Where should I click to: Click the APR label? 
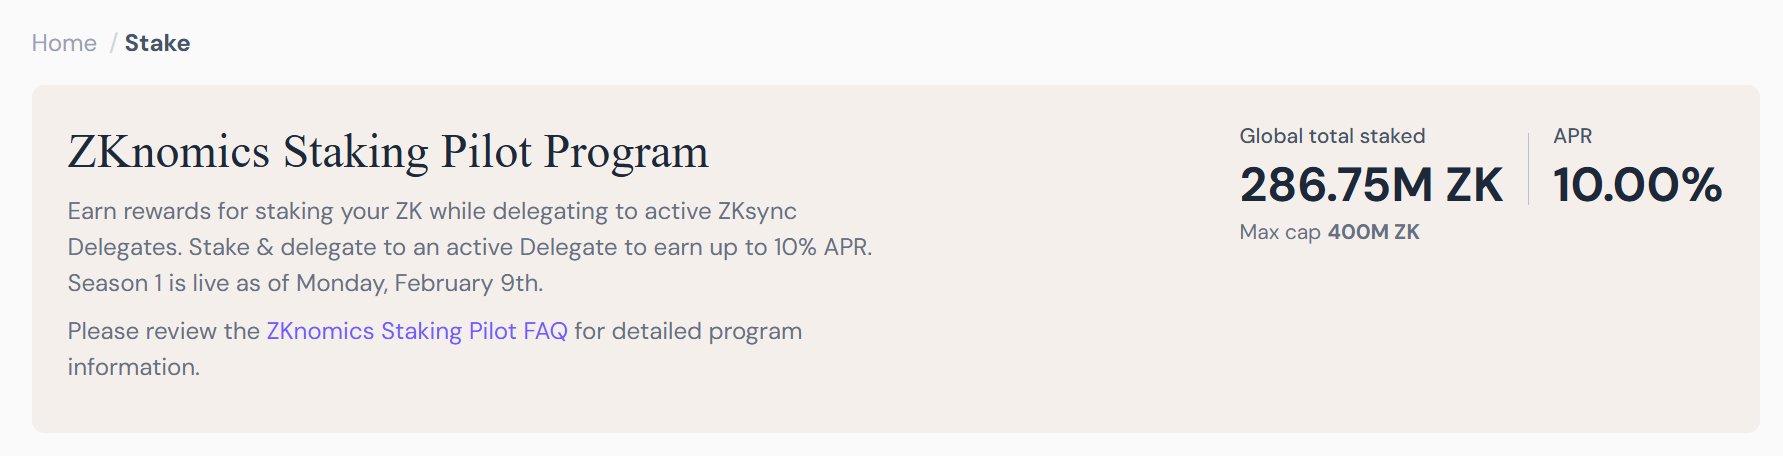point(1572,136)
